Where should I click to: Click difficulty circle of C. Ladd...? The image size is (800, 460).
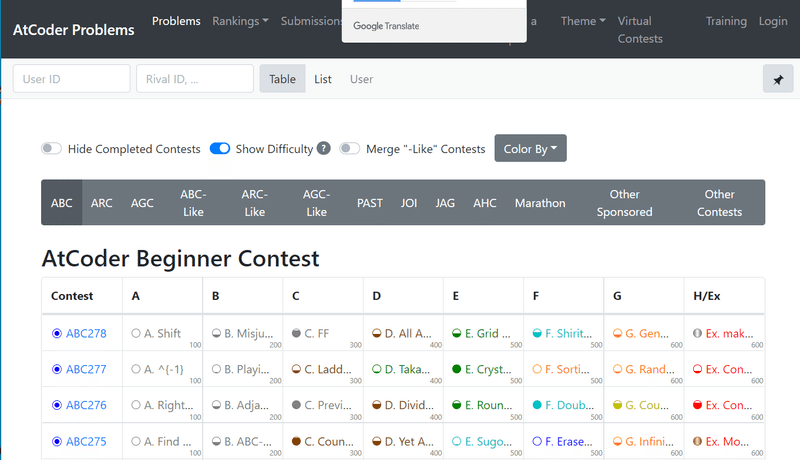[296, 369]
